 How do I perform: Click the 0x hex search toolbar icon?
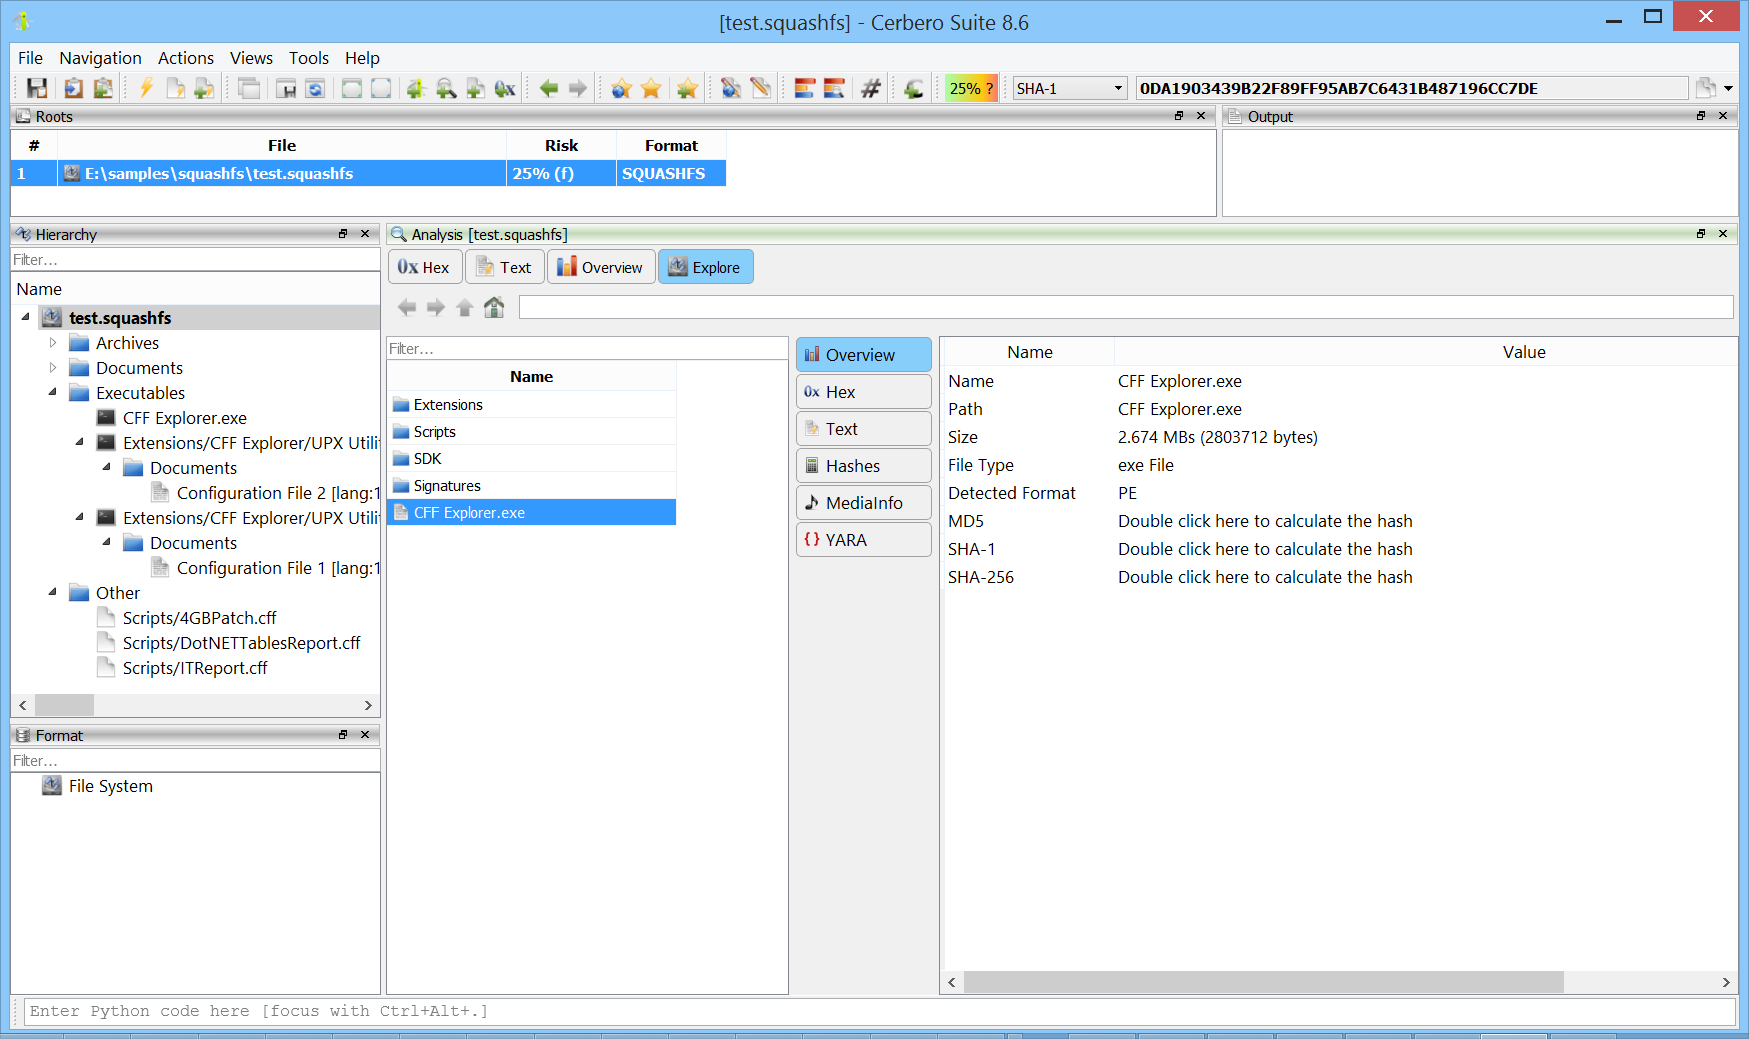[505, 88]
